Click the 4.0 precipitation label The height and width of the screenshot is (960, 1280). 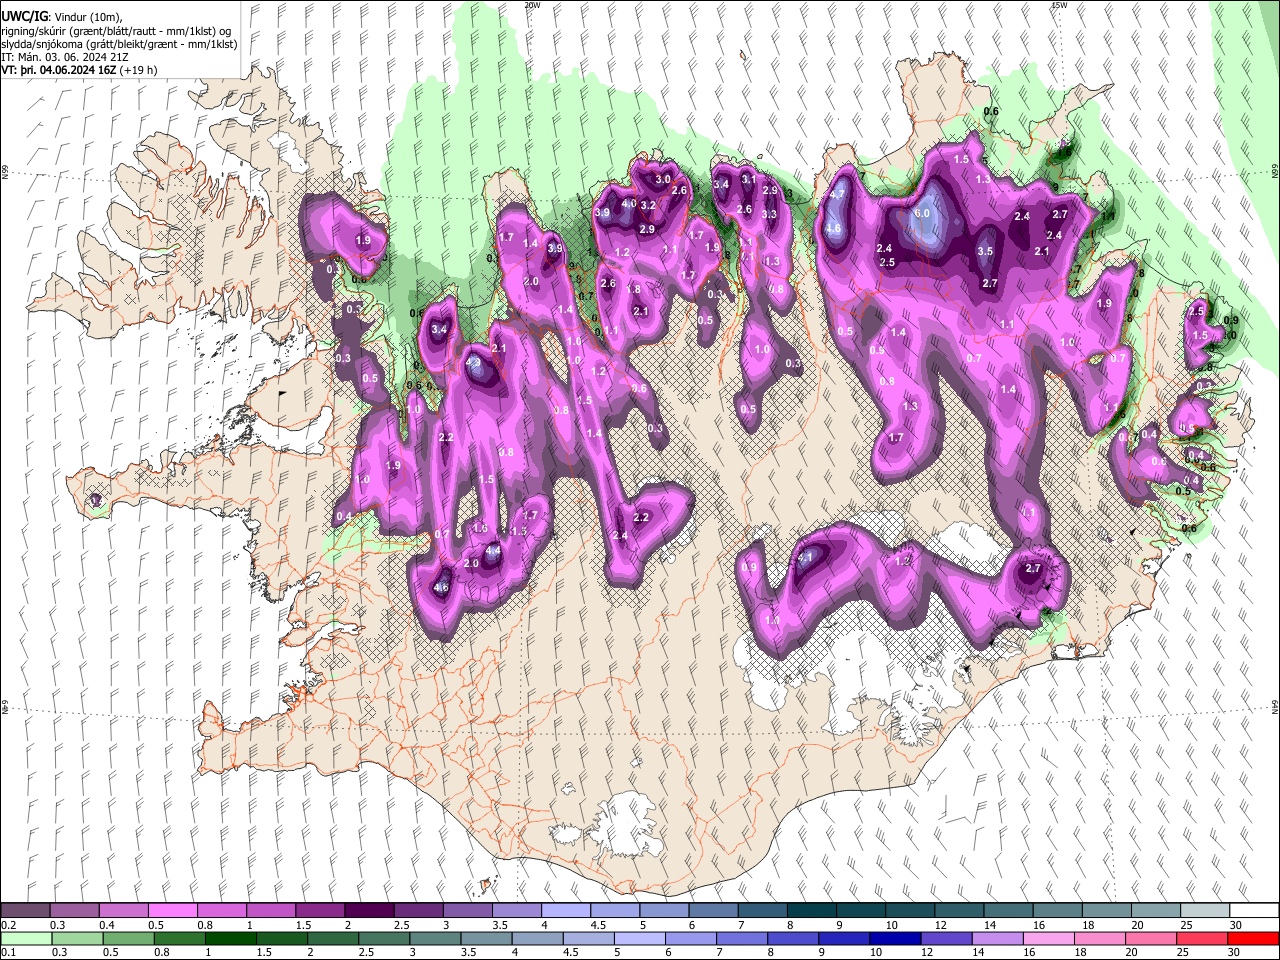pos(629,203)
